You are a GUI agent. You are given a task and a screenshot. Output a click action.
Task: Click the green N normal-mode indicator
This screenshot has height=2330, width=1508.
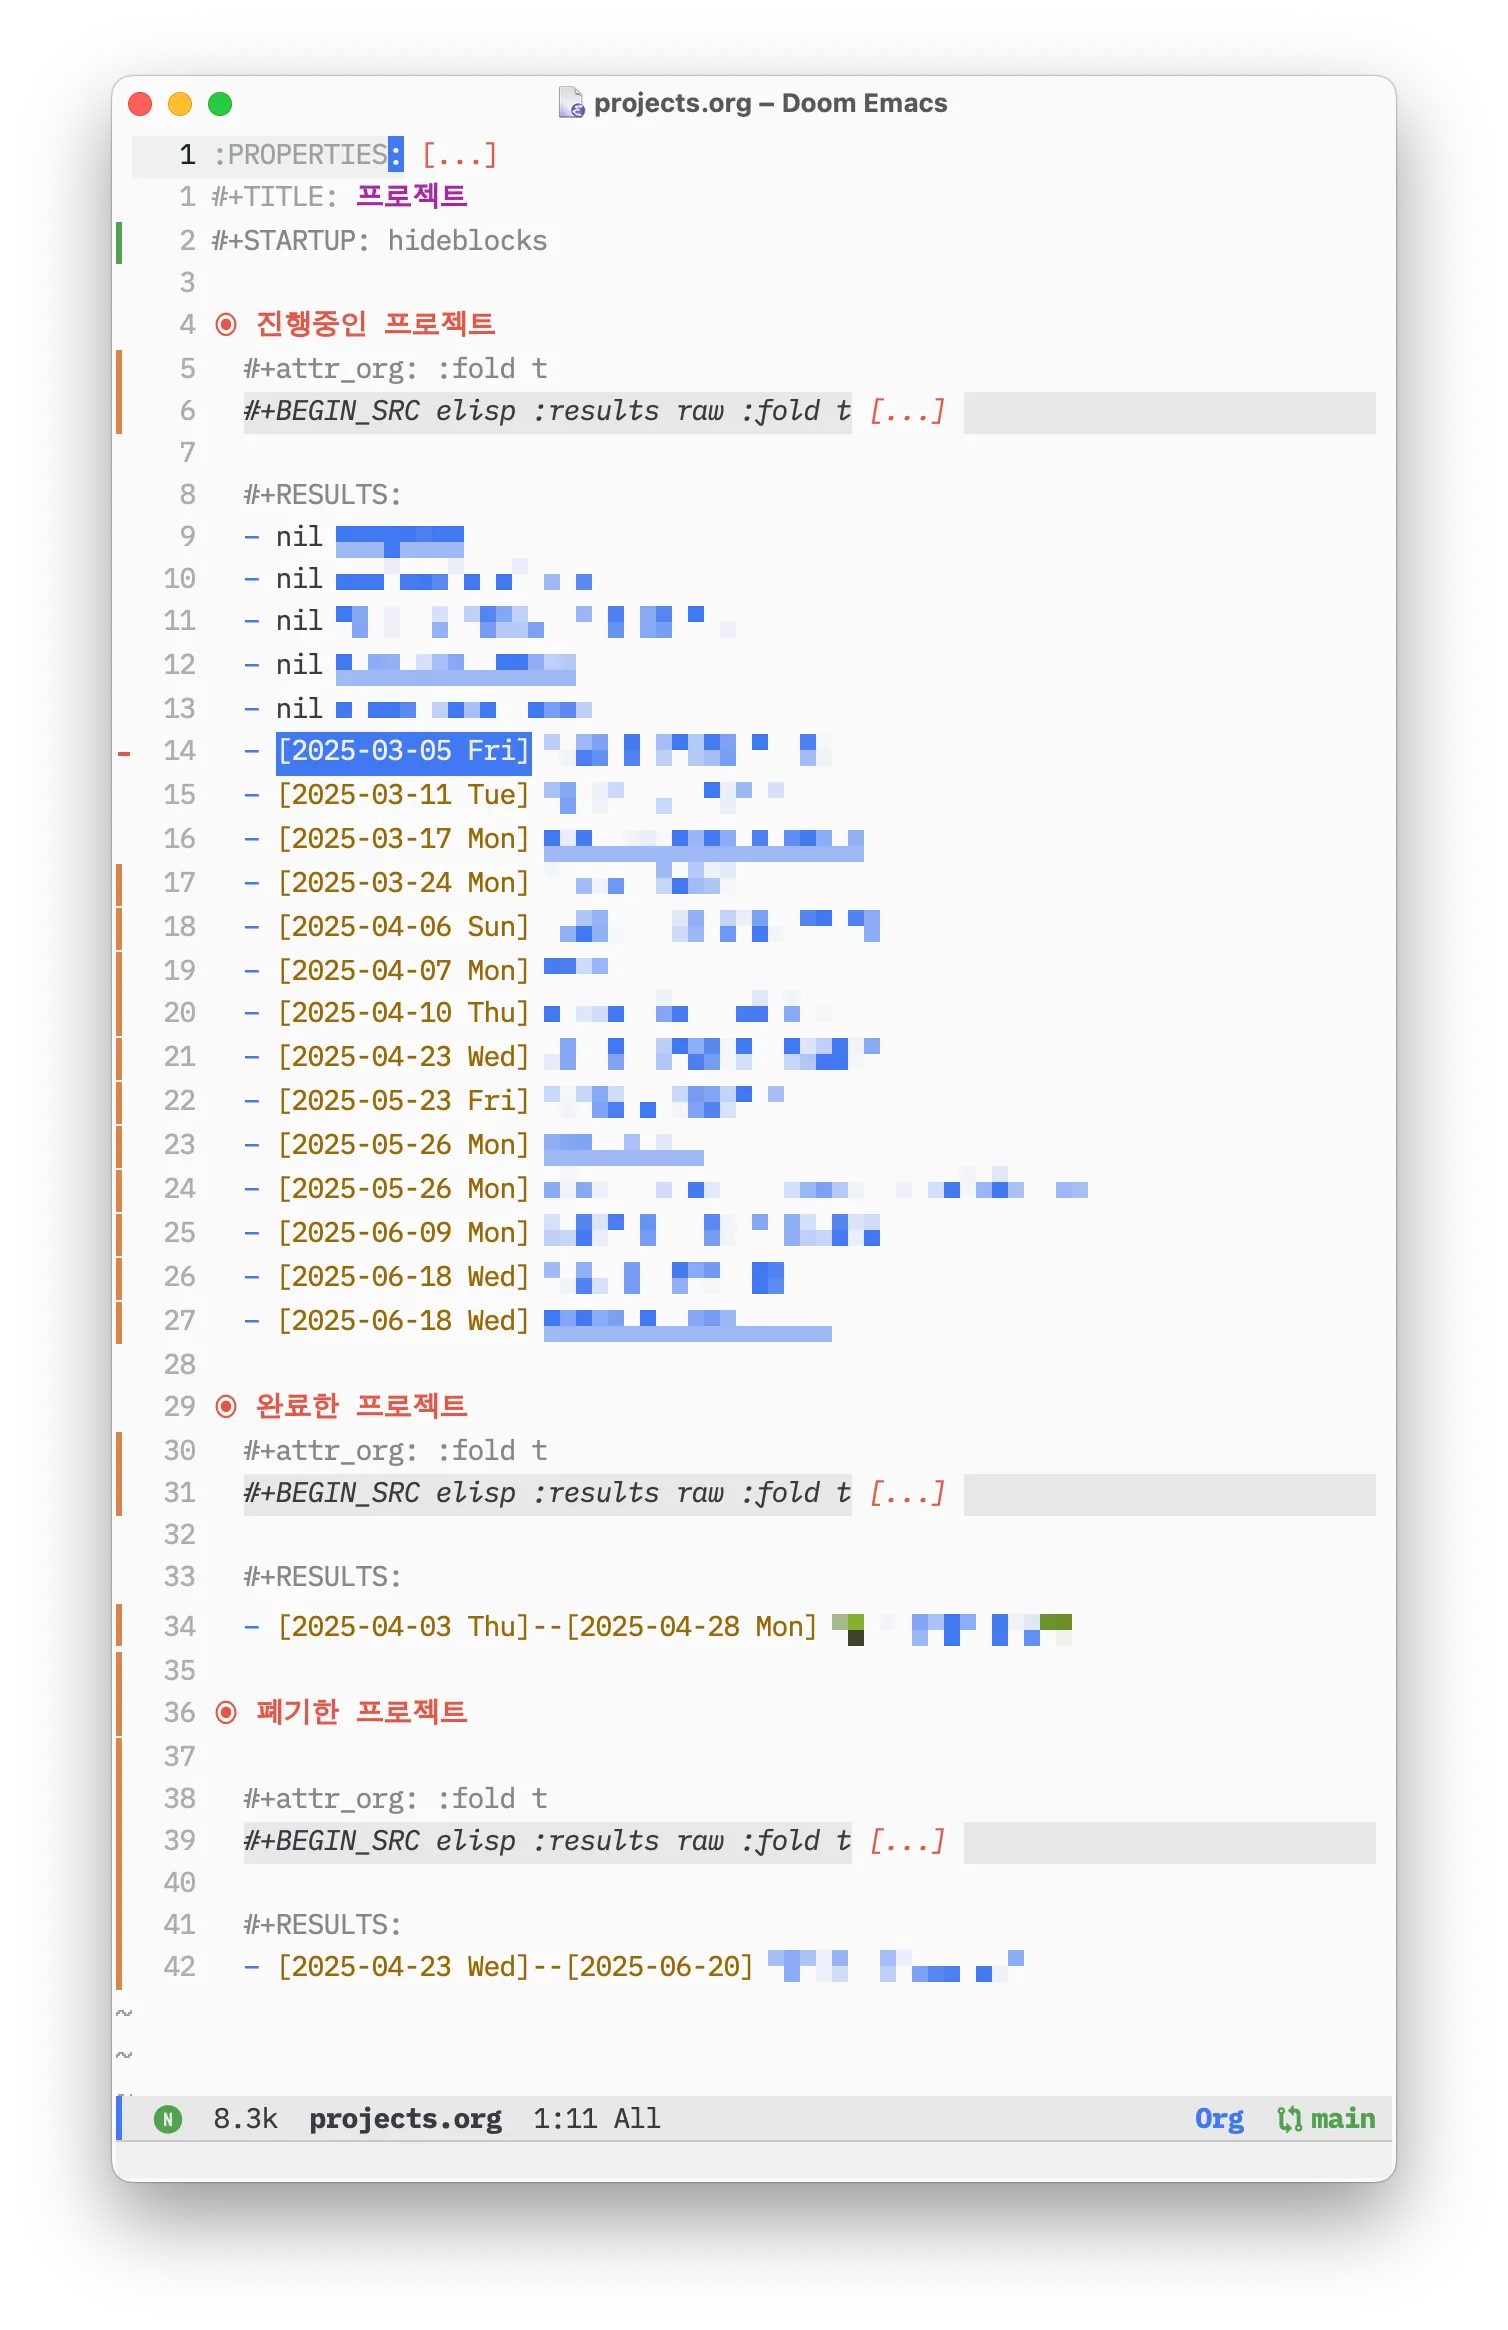click(168, 2118)
